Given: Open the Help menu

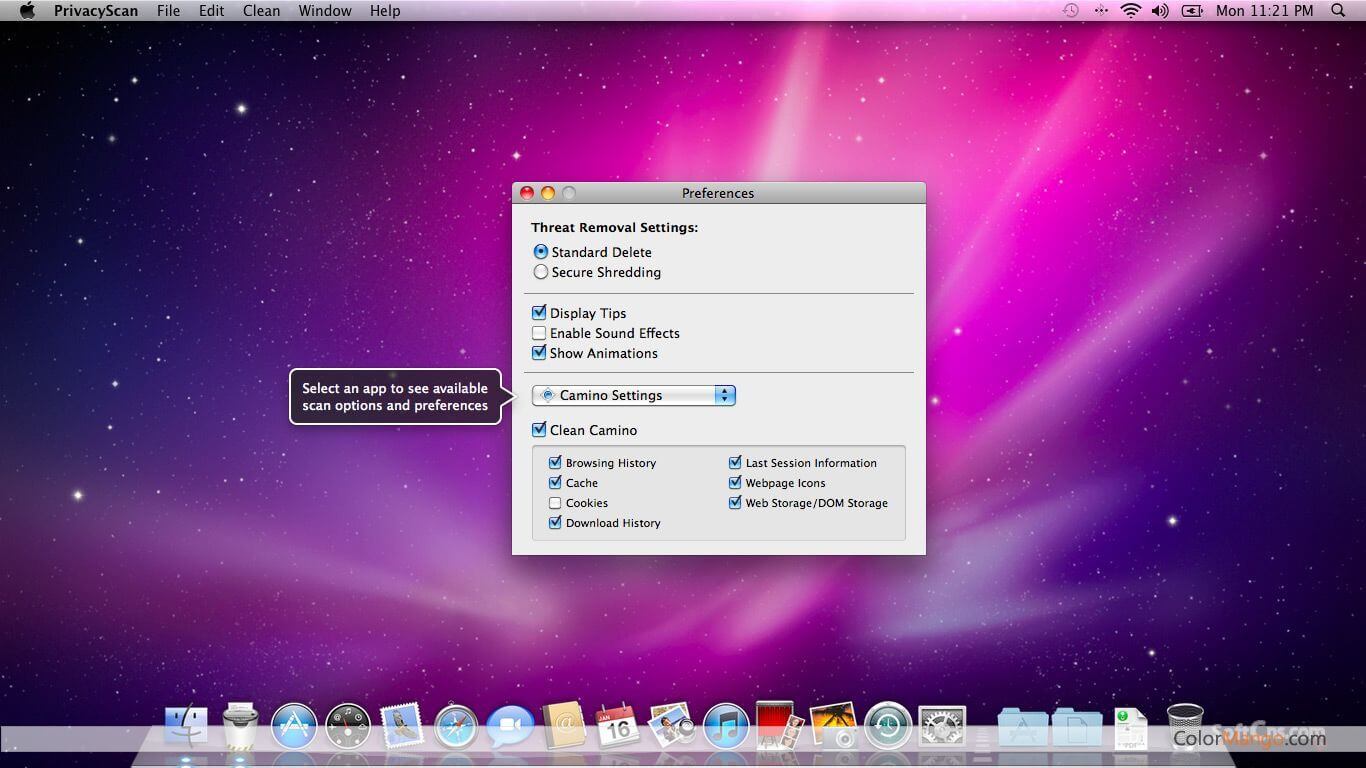Looking at the screenshot, I should [x=385, y=11].
